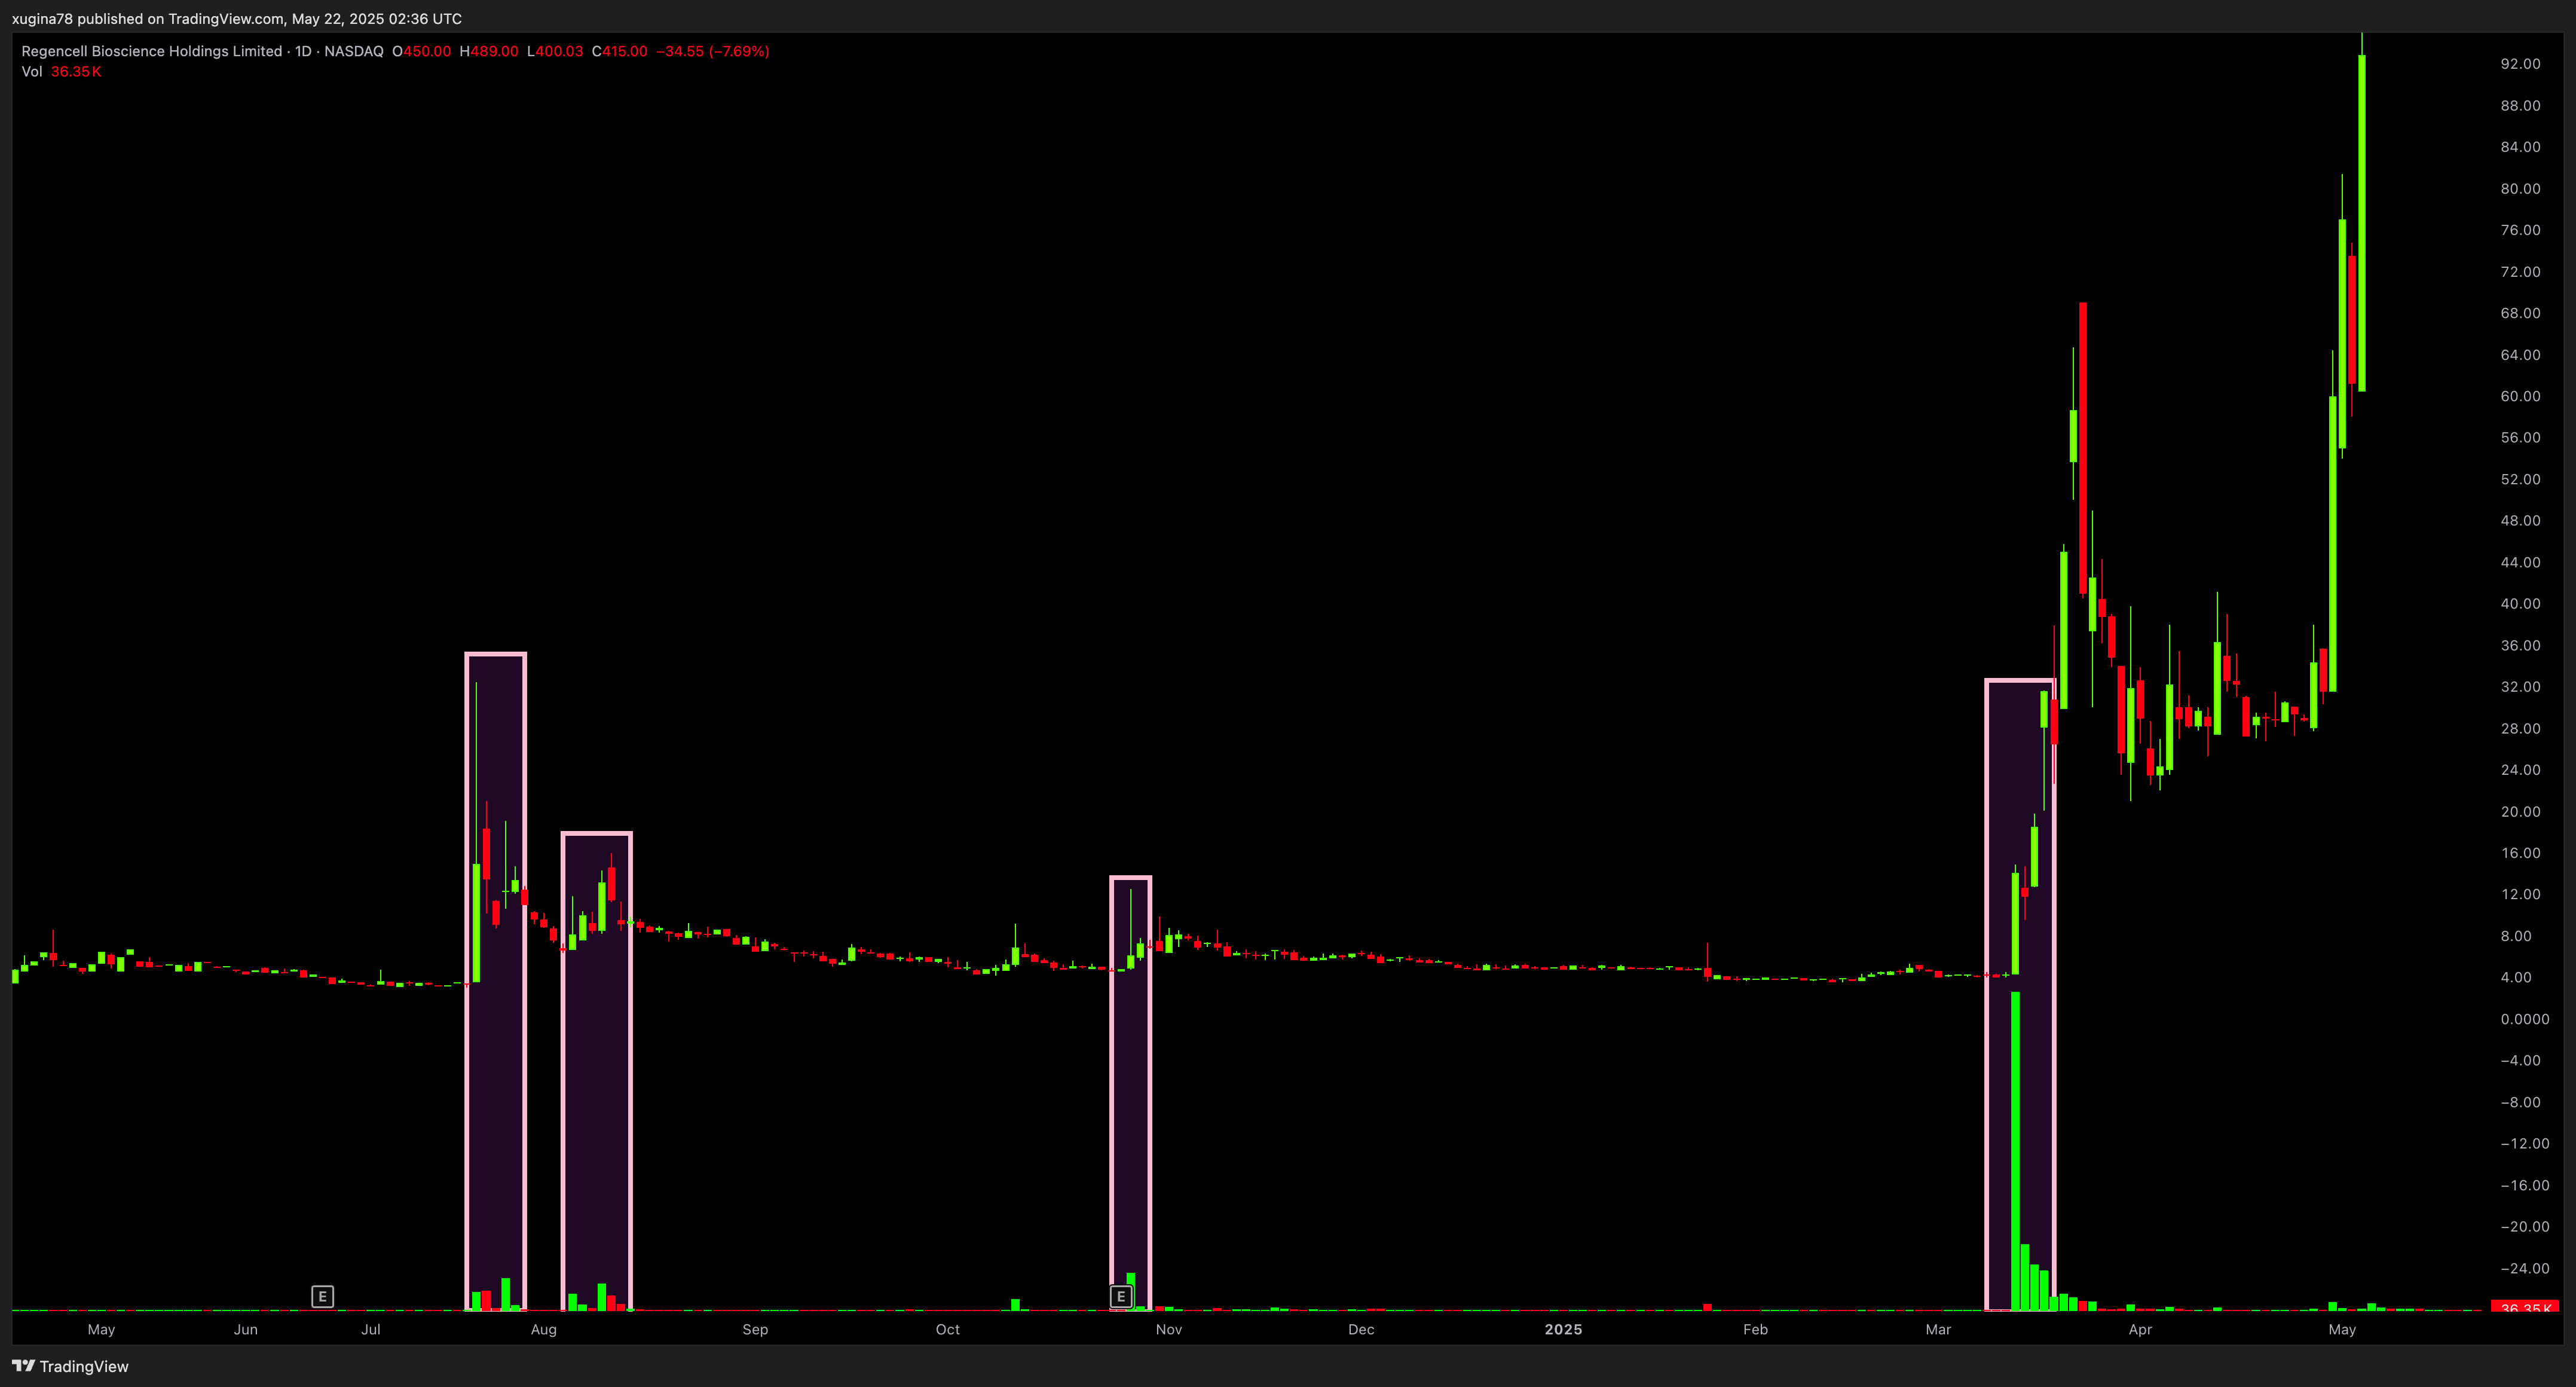This screenshot has height=1387, width=2576.
Task: Click the low value L400.03
Action: point(555,51)
